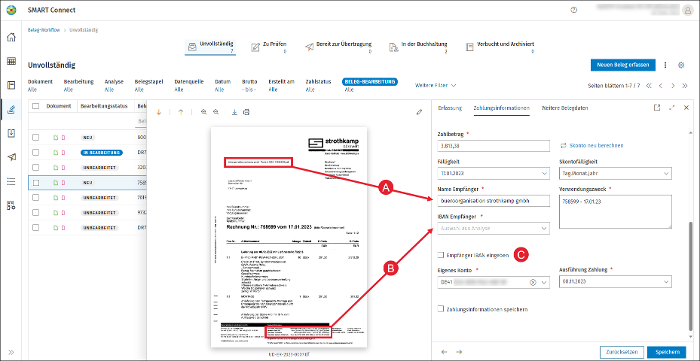
Task: Open the paper plane icon in sidebar
Action: point(12,157)
